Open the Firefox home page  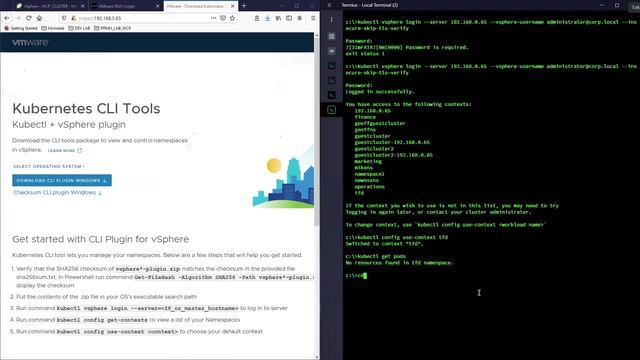[39, 18]
